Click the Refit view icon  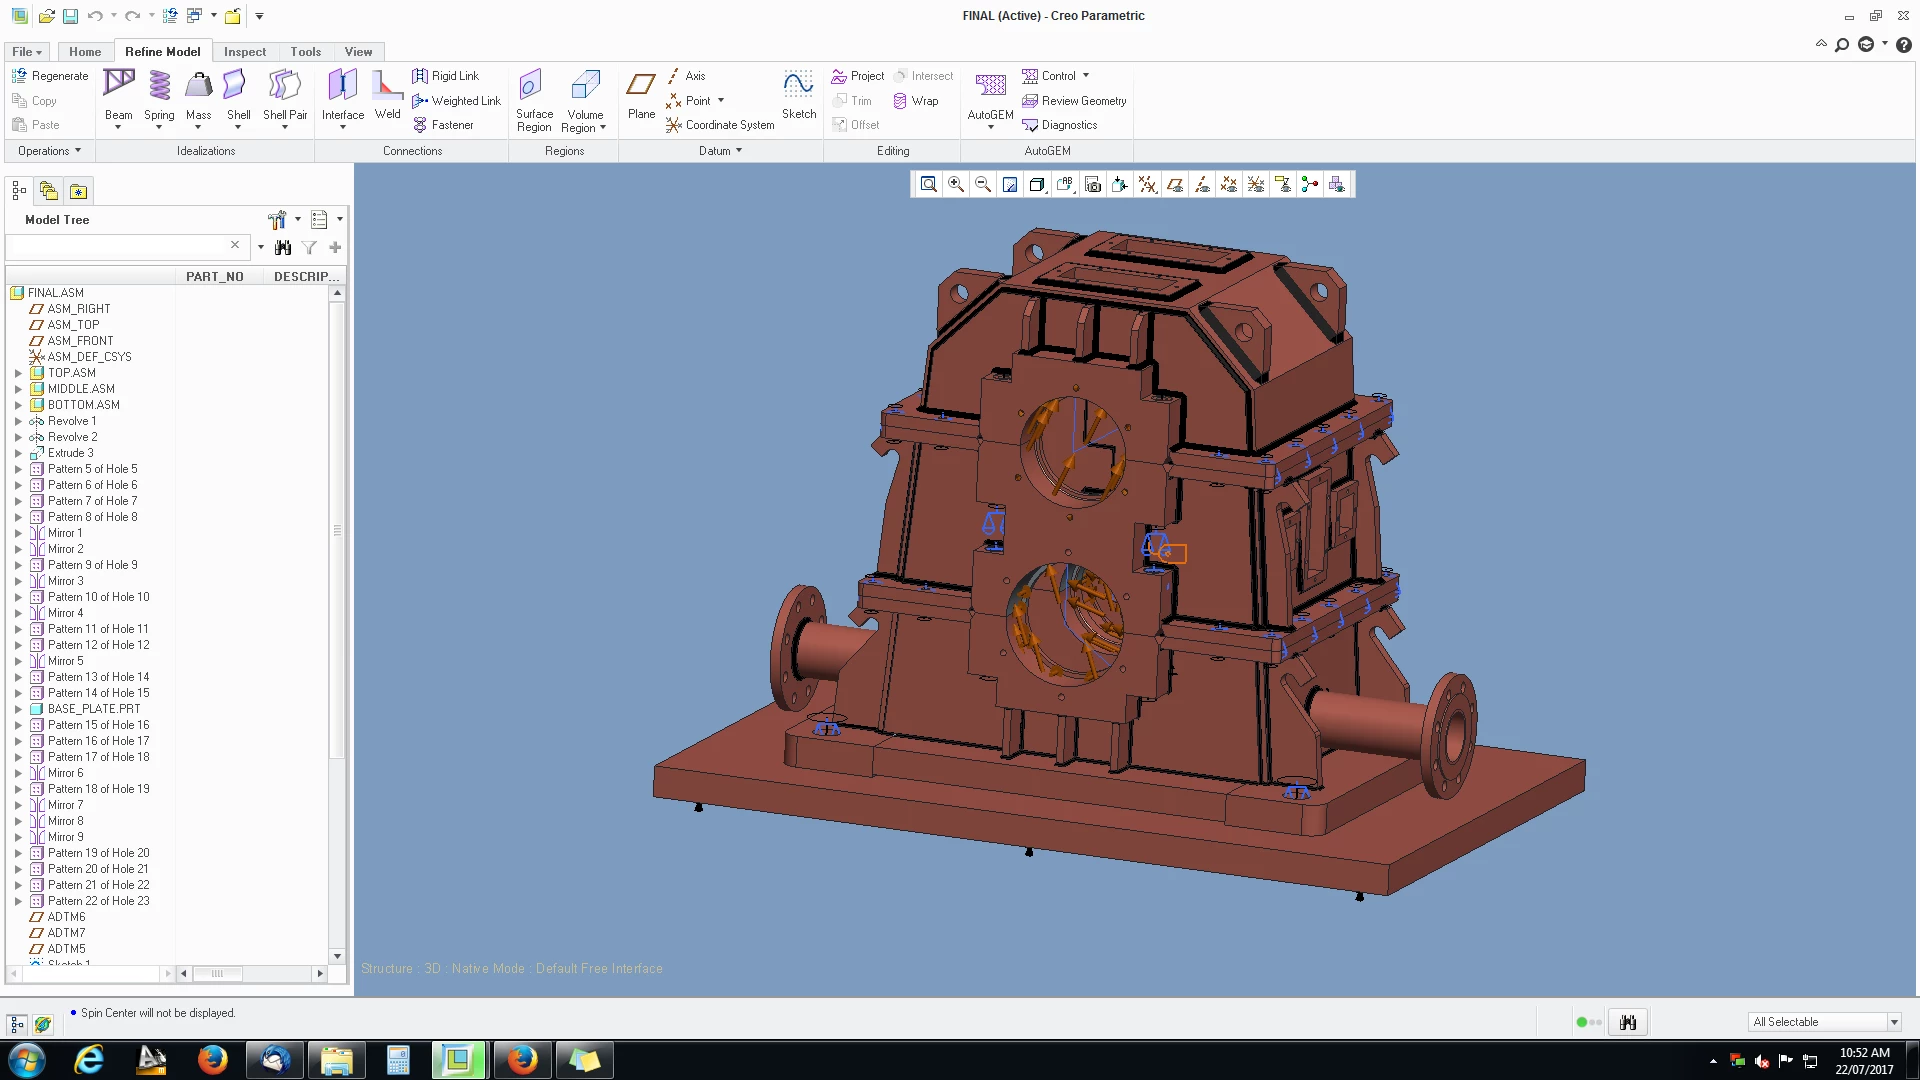(x=929, y=184)
